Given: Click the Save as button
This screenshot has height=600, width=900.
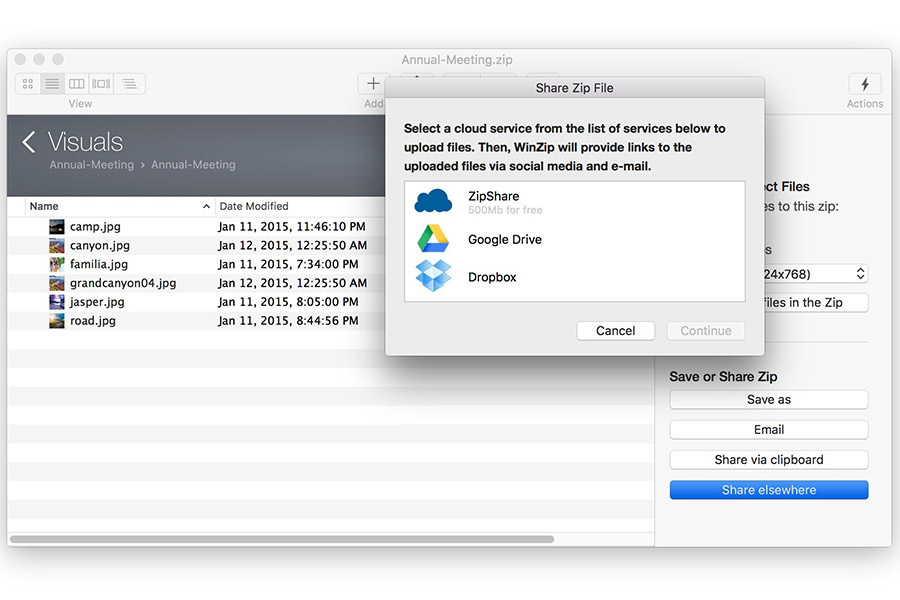Looking at the screenshot, I should coord(769,400).
